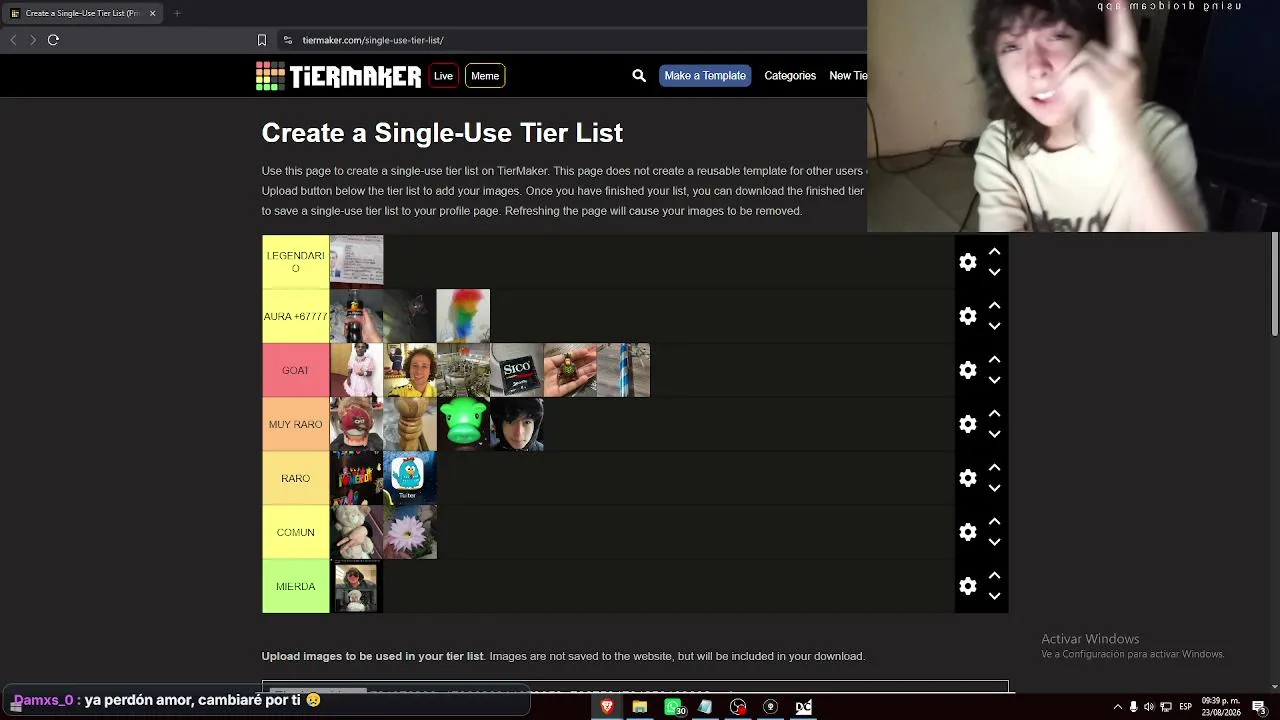Move COMUN tier down with arrow
This screenshot has width=1280, height=720.
point(994,542)
